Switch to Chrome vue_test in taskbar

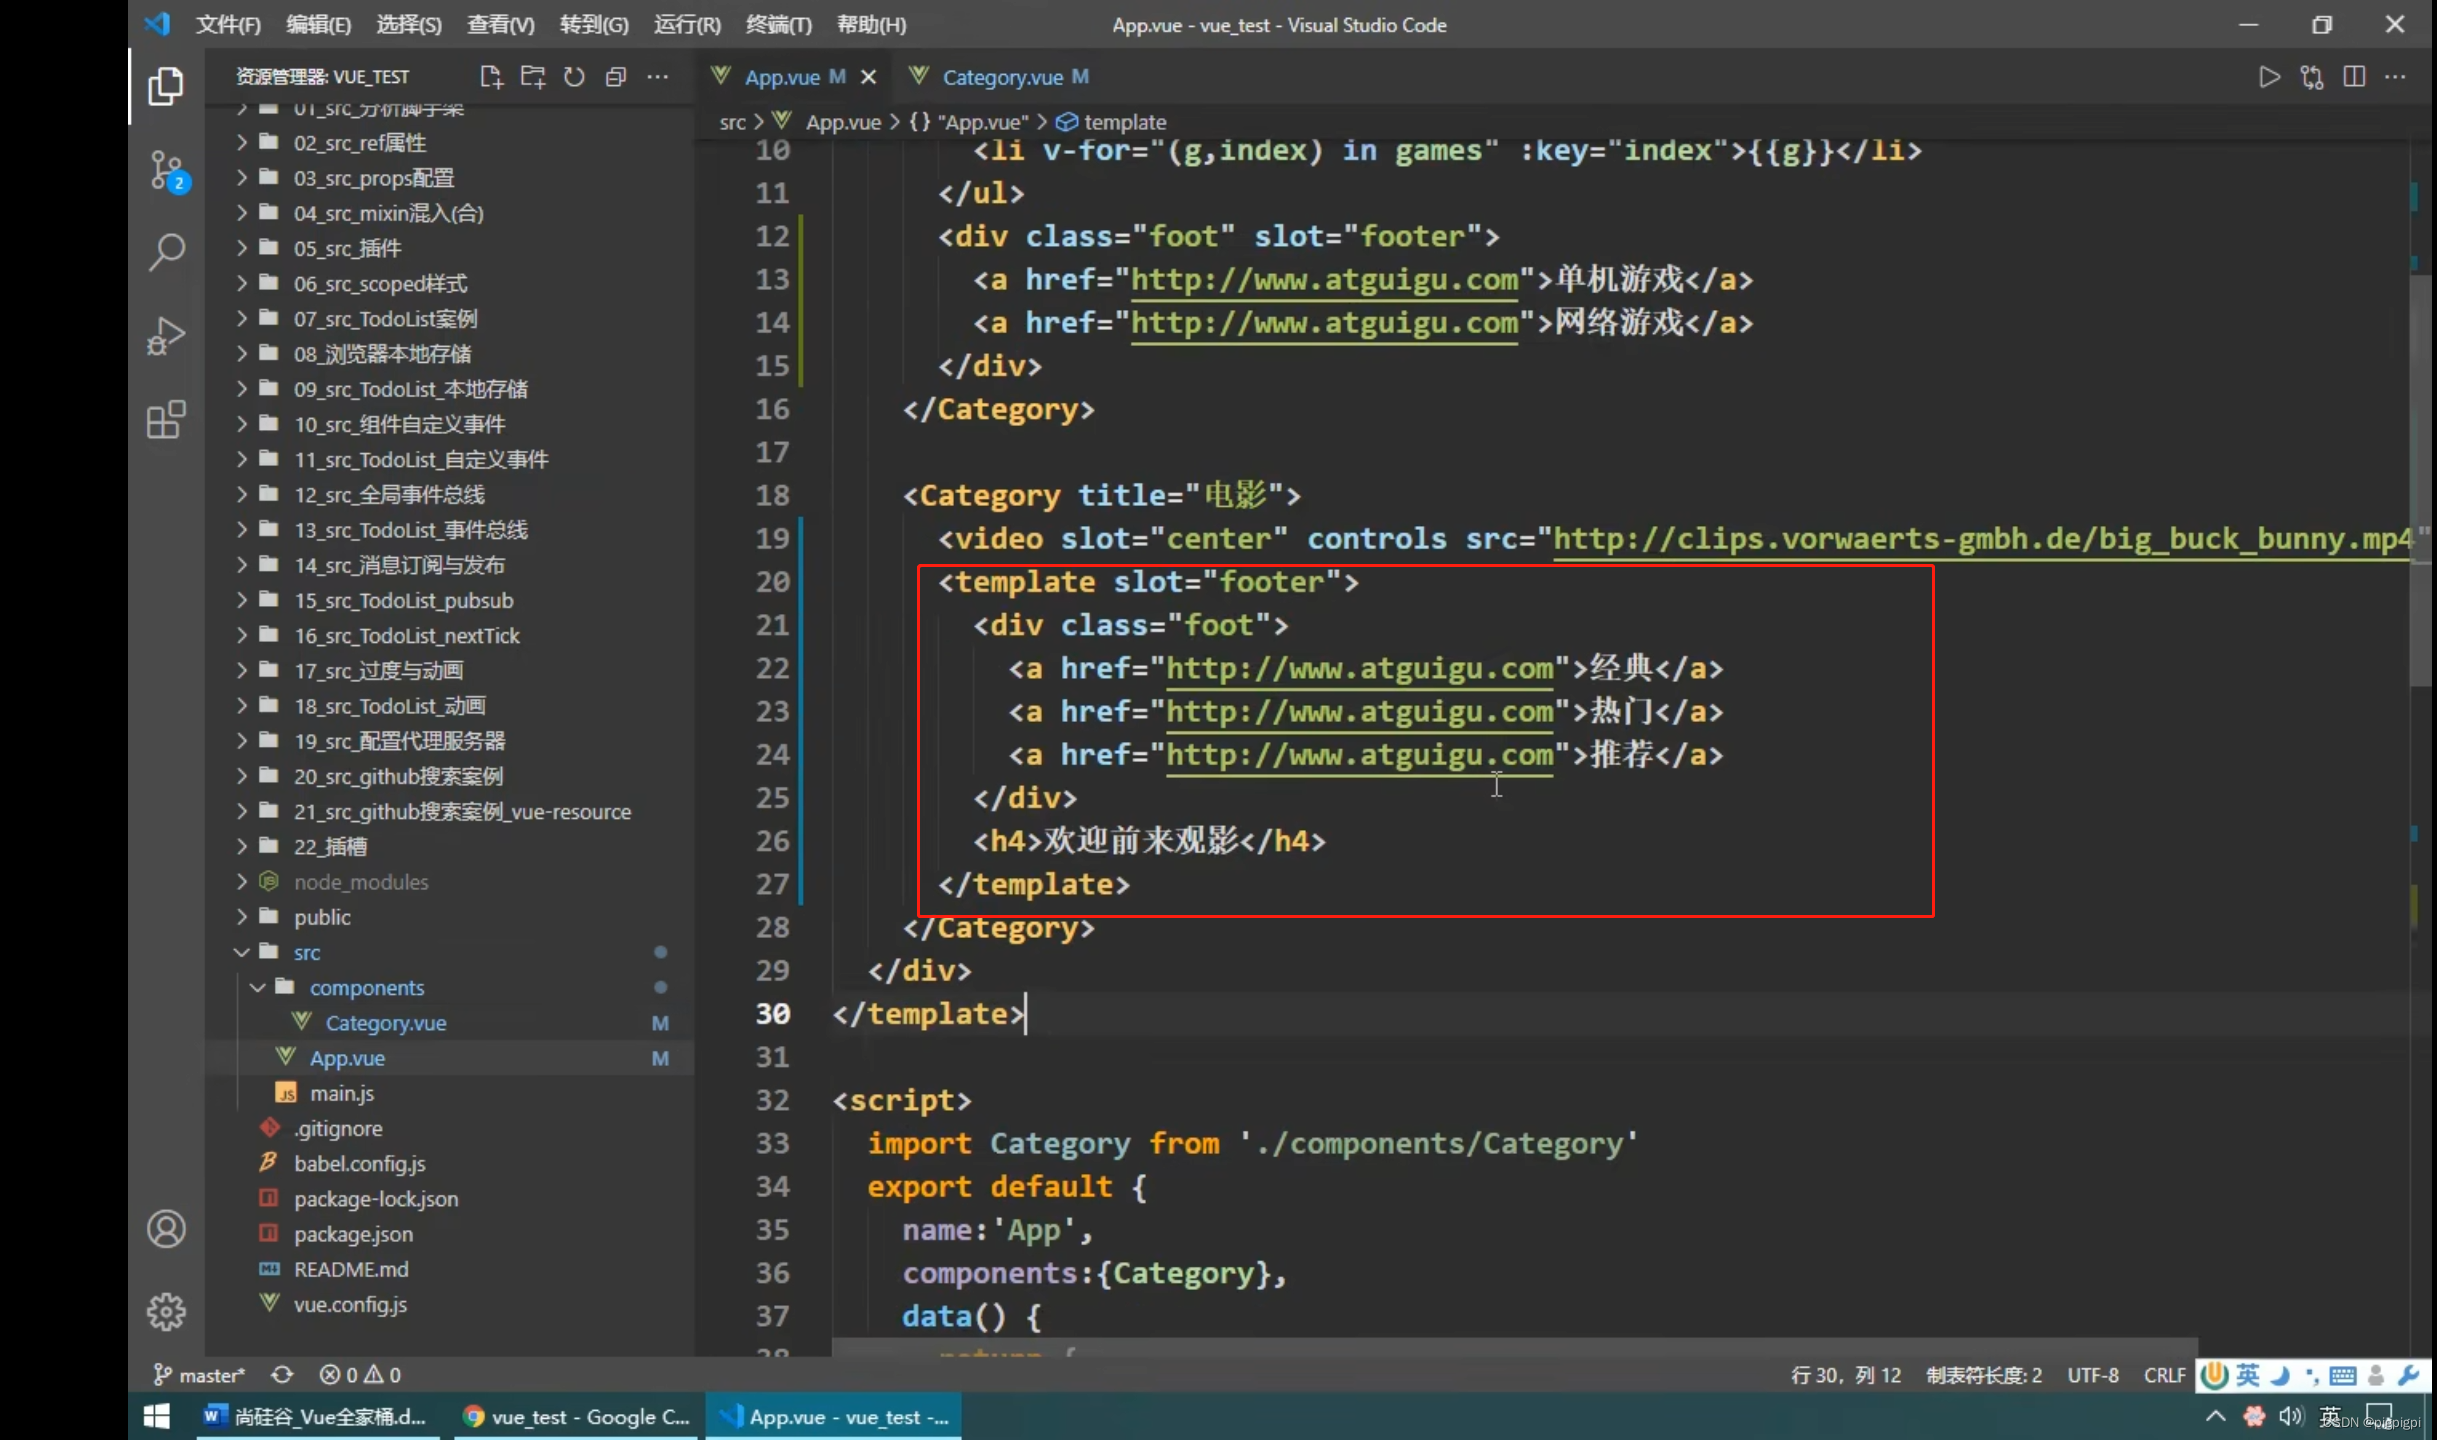point(577,1417)
